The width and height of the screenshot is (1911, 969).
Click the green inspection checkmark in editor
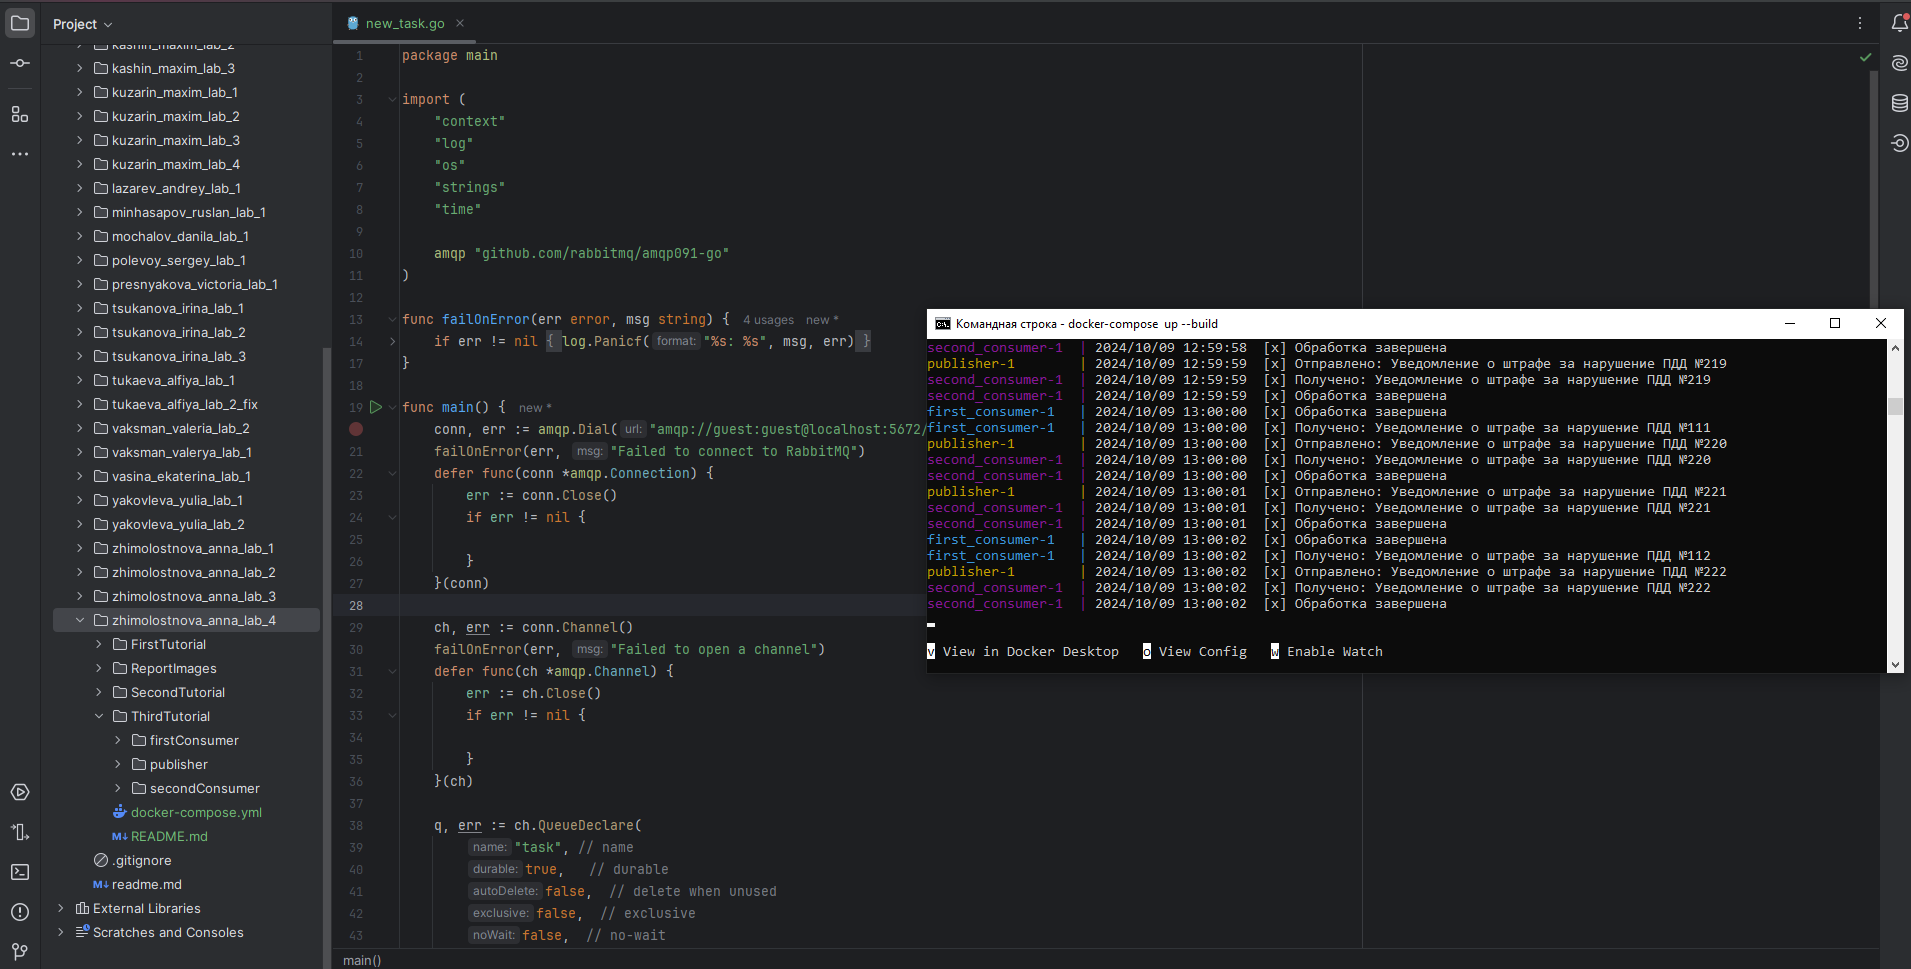(x=1865, y=57)
